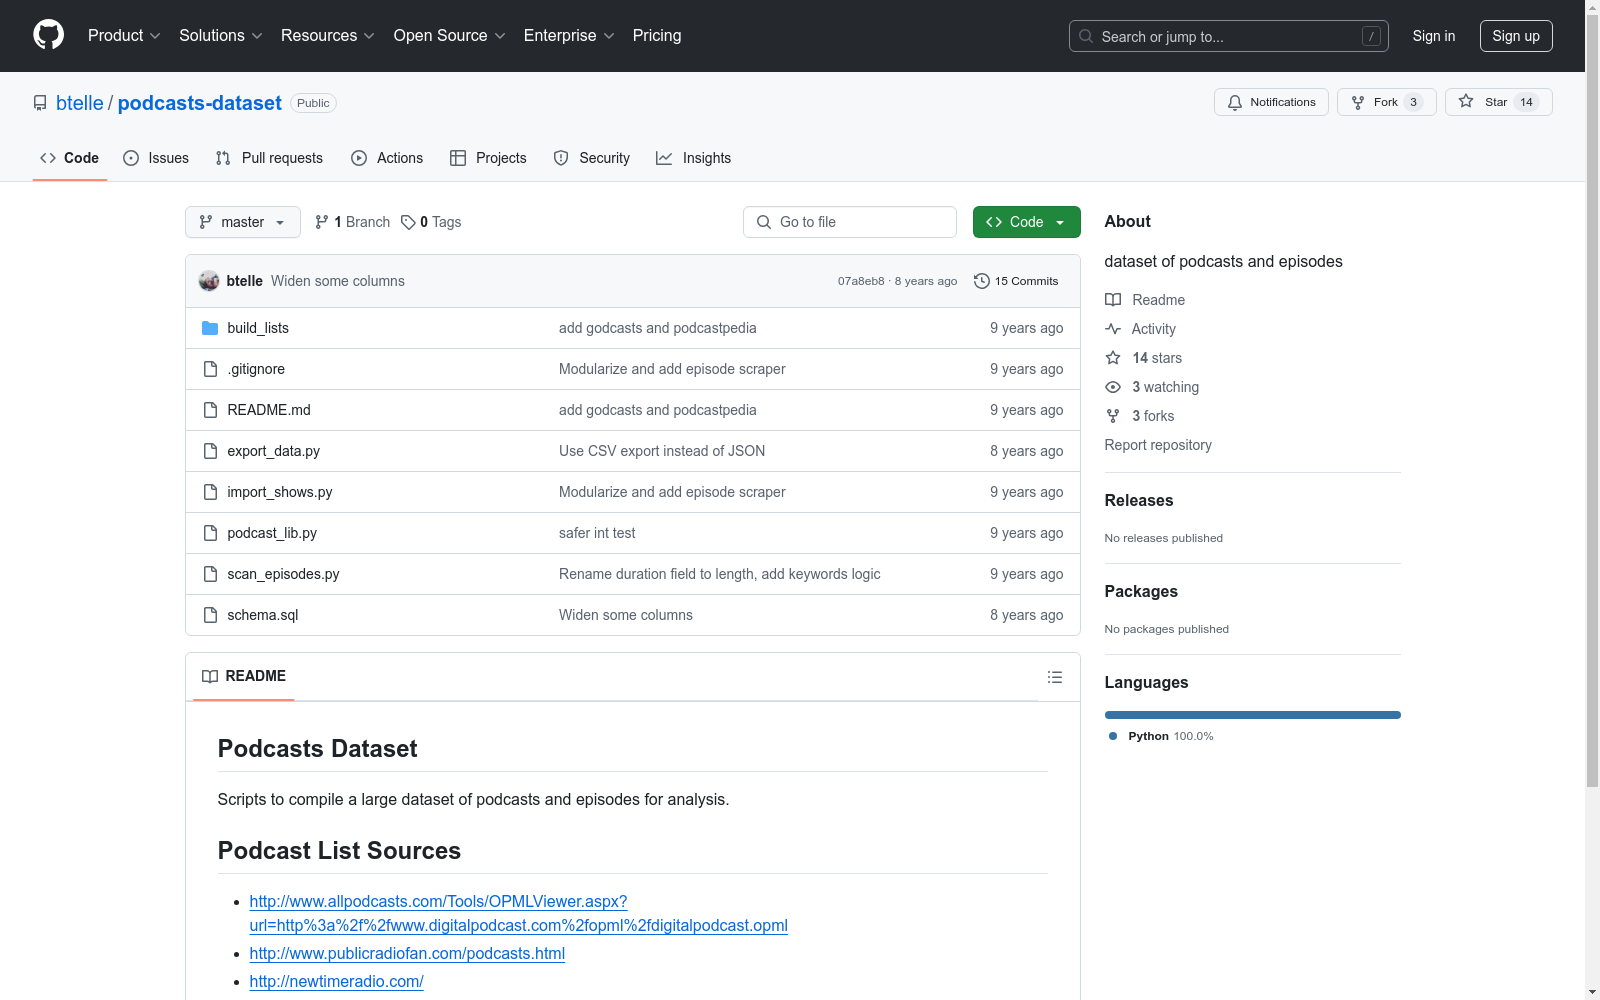Click the fork icon next to 3 forks

pos(1113,416)
